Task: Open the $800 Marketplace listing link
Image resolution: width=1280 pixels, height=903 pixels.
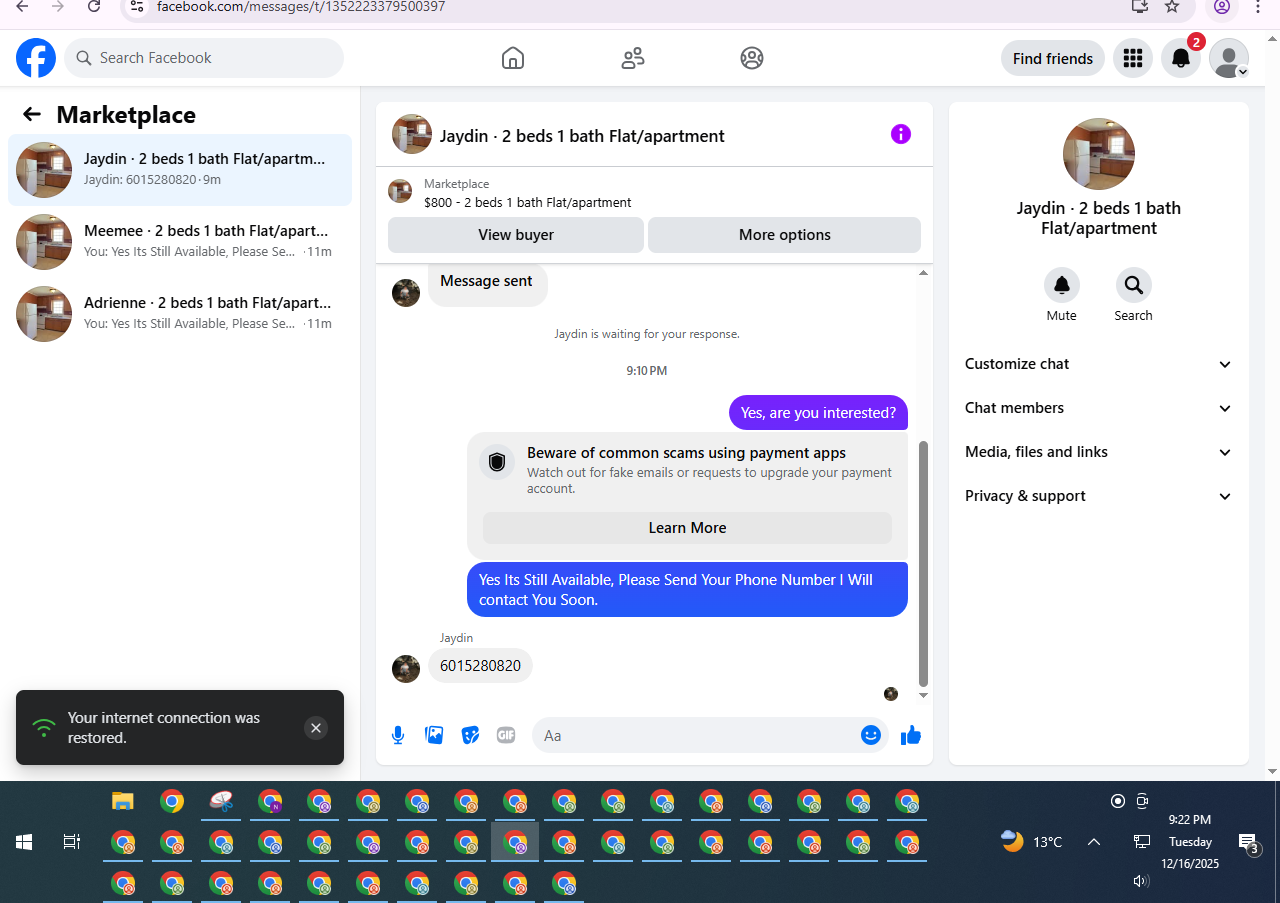Action: (x=528, y=202)
